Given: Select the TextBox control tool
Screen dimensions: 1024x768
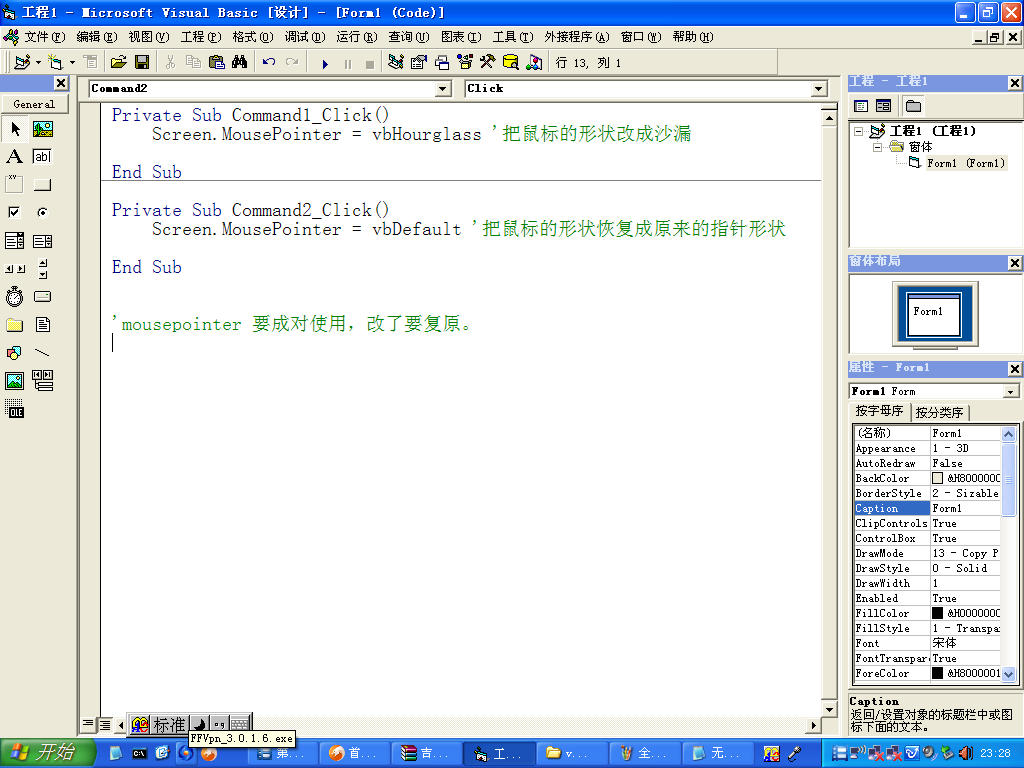Looking at the screenshot, I should tap(42, 157).
